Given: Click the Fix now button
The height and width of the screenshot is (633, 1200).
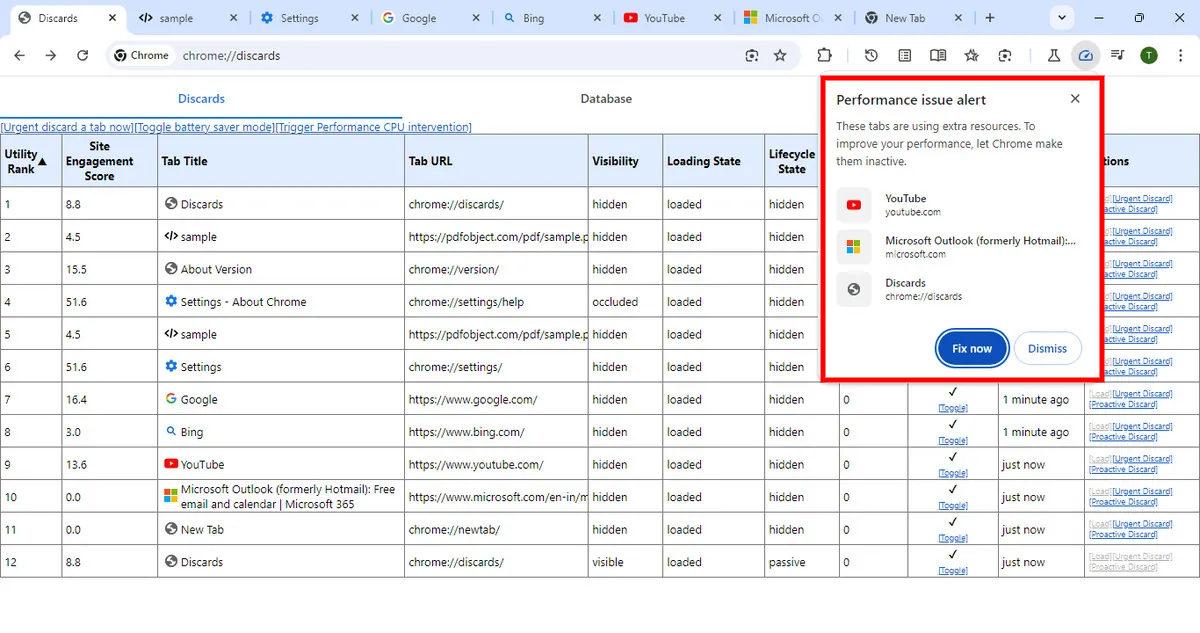Looking at the screenshot, I should [970, 348].
